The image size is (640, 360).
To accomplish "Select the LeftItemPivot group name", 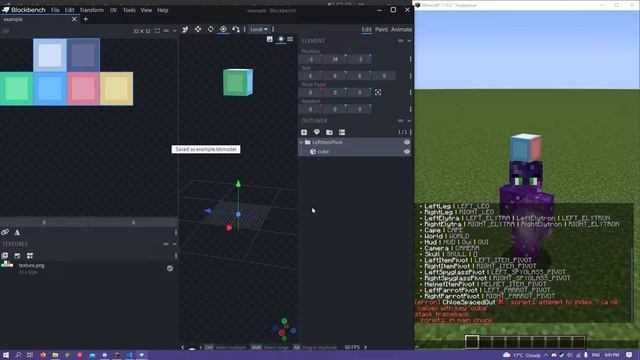I will [x=327, y=142].
